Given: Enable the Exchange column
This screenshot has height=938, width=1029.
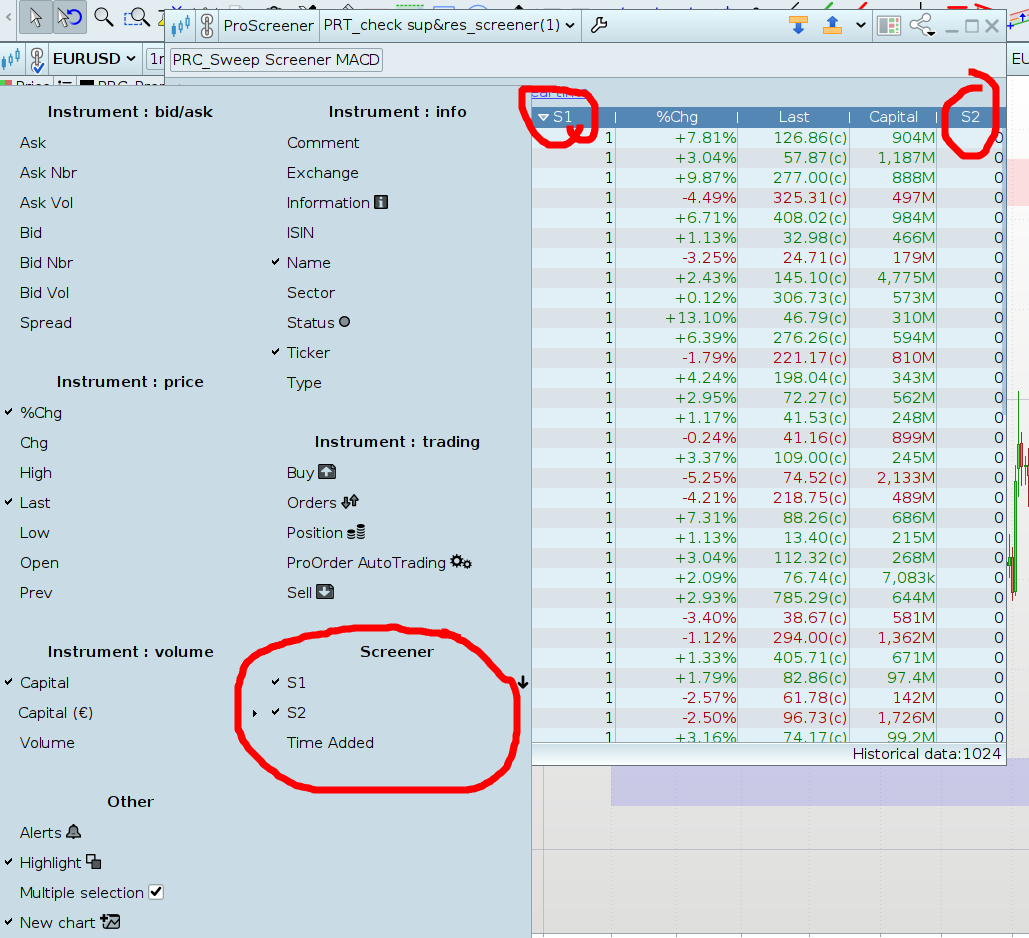Looking at the screenshot, I should click(322, 173).
